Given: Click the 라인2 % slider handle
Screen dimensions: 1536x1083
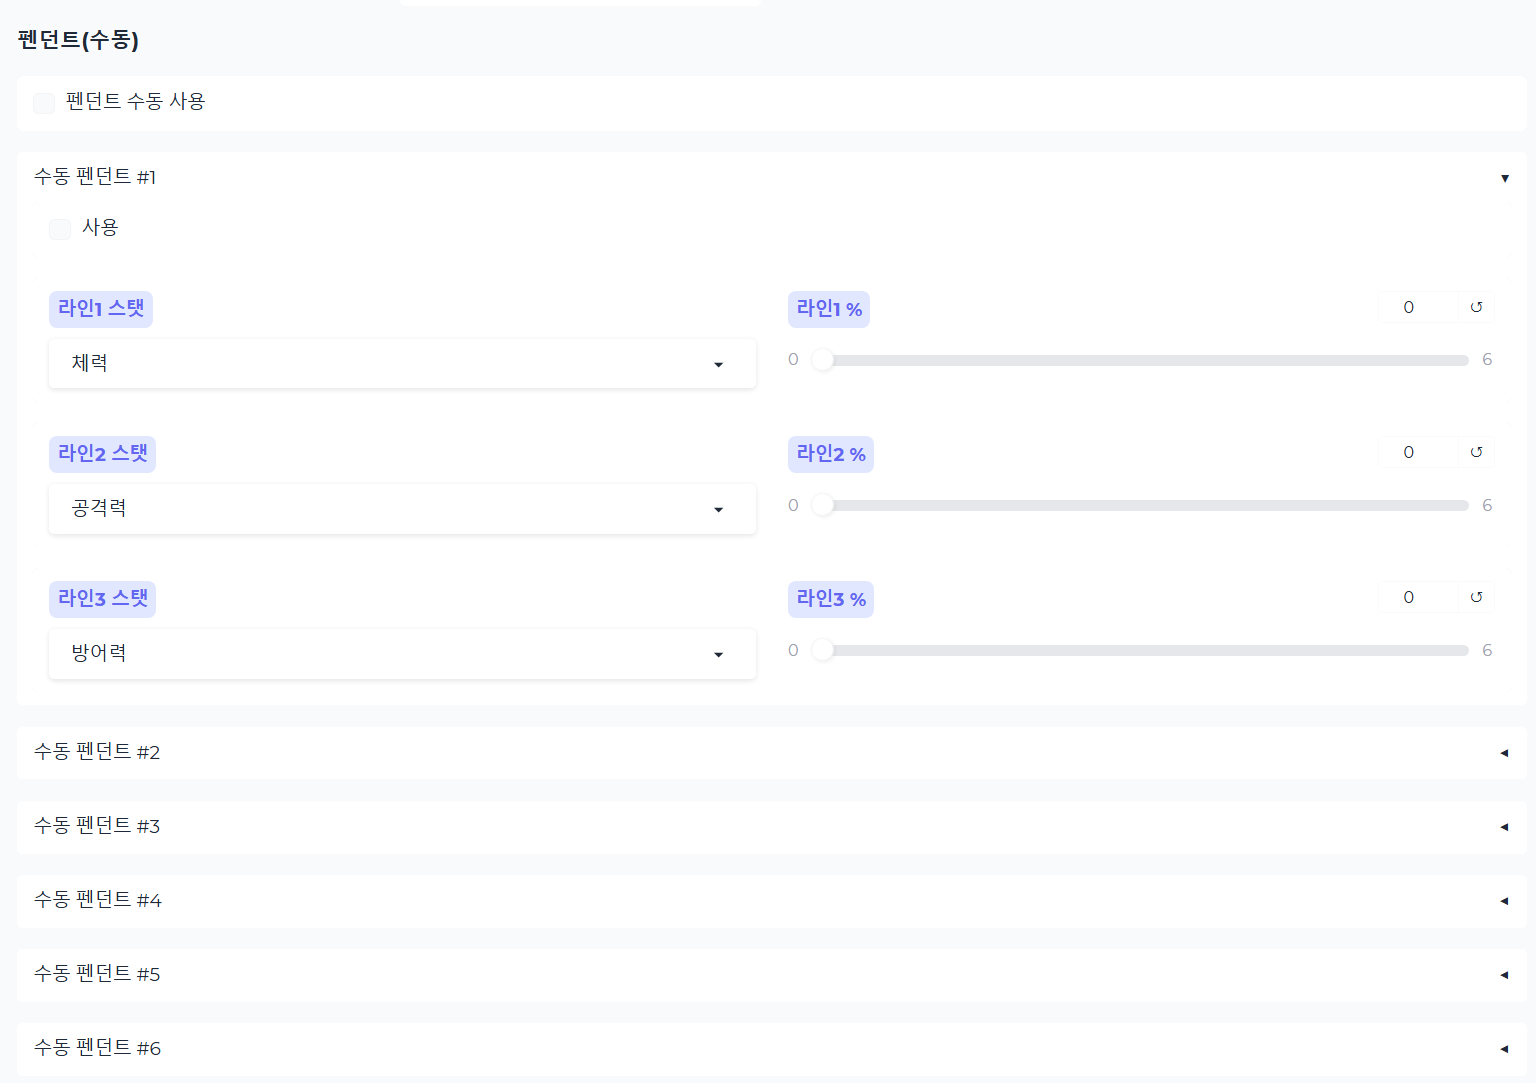Looking at the screenshot, I should pyautogui.click(x=823, y=505).
